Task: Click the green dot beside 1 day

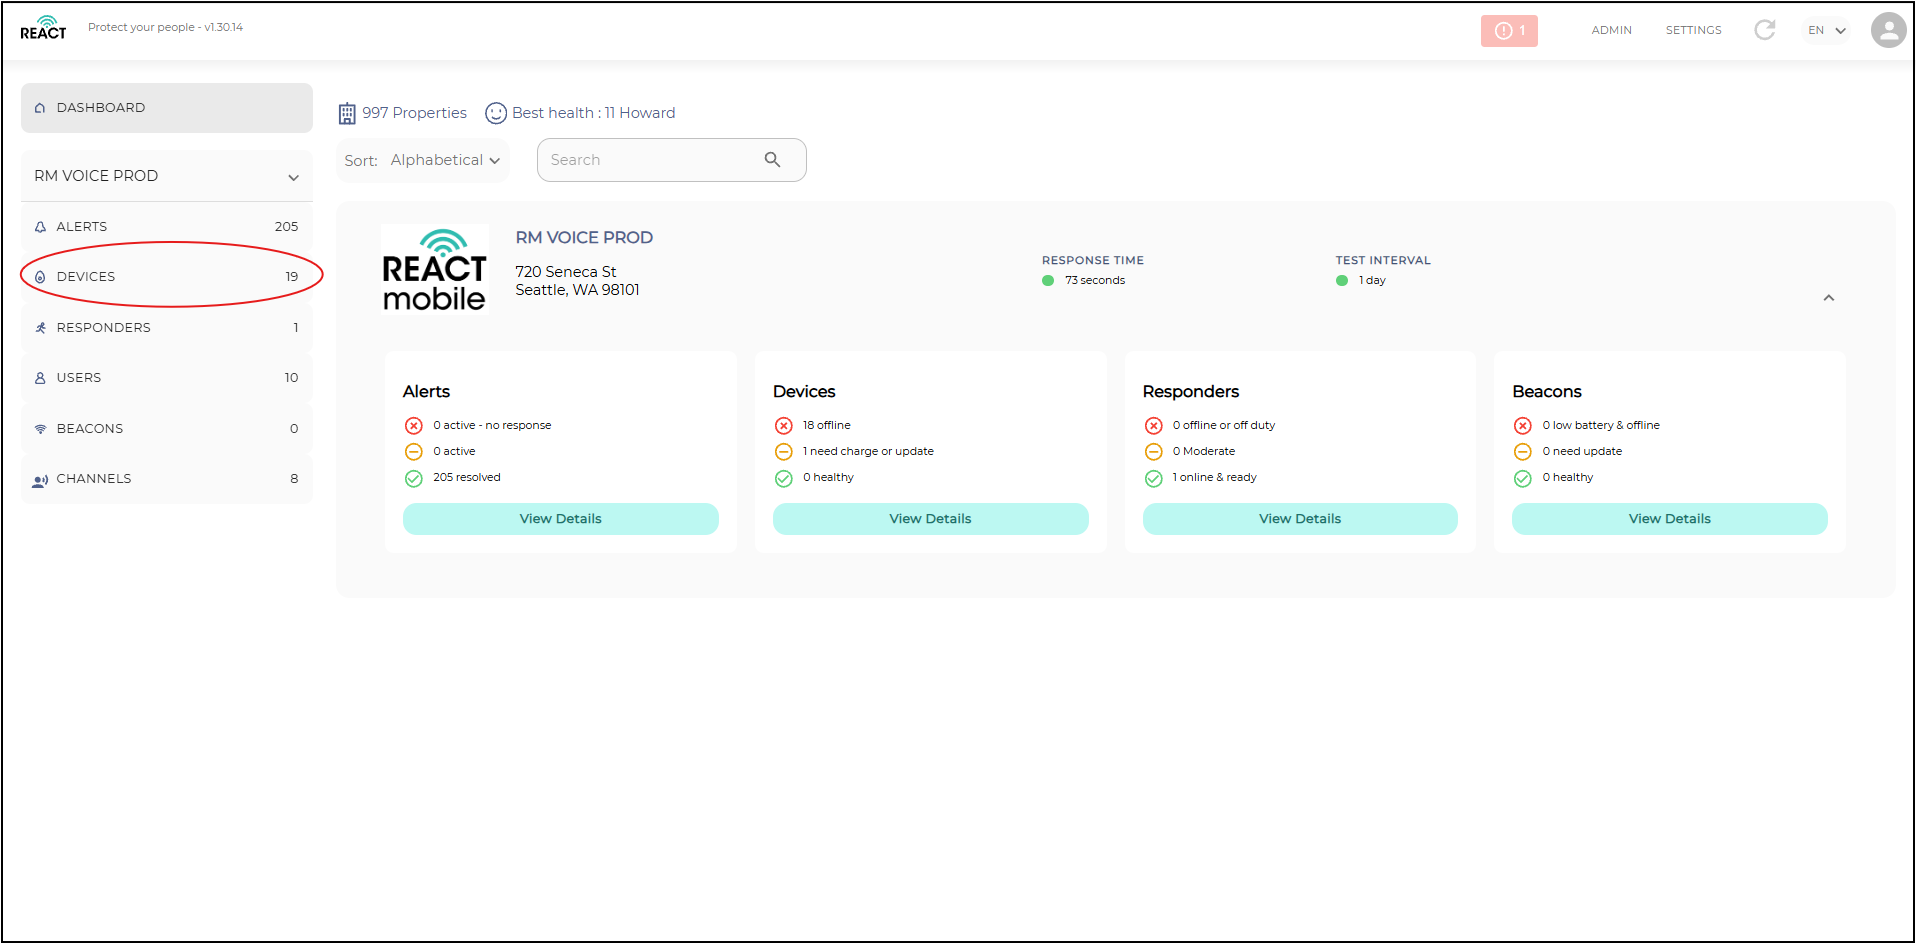Action: click(x=1342, y=281)
